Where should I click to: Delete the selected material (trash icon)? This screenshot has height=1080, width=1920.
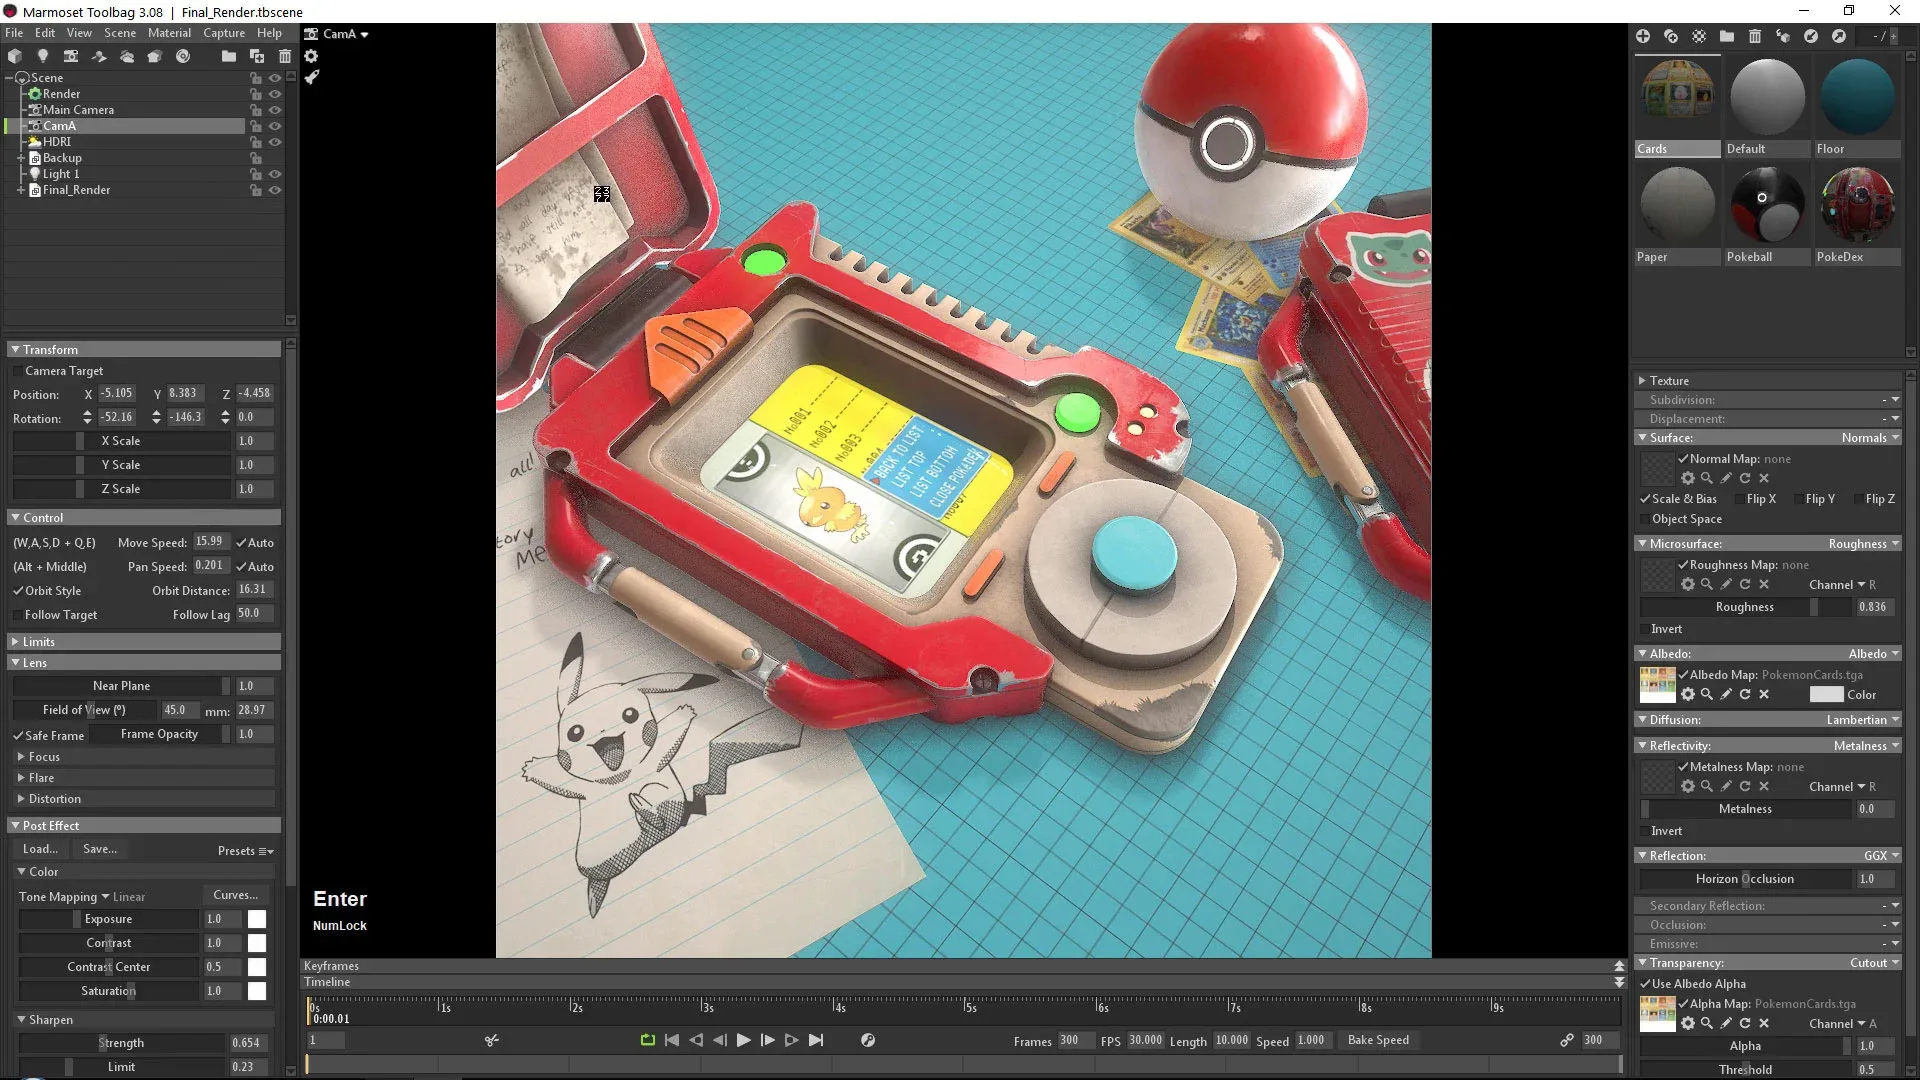click(1755, 36)
